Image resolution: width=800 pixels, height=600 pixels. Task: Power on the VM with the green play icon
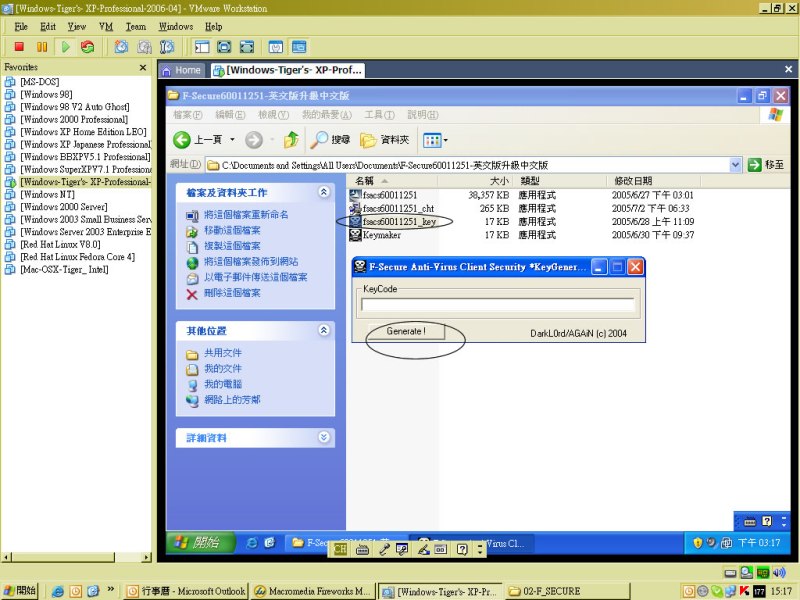click(65, 47)
